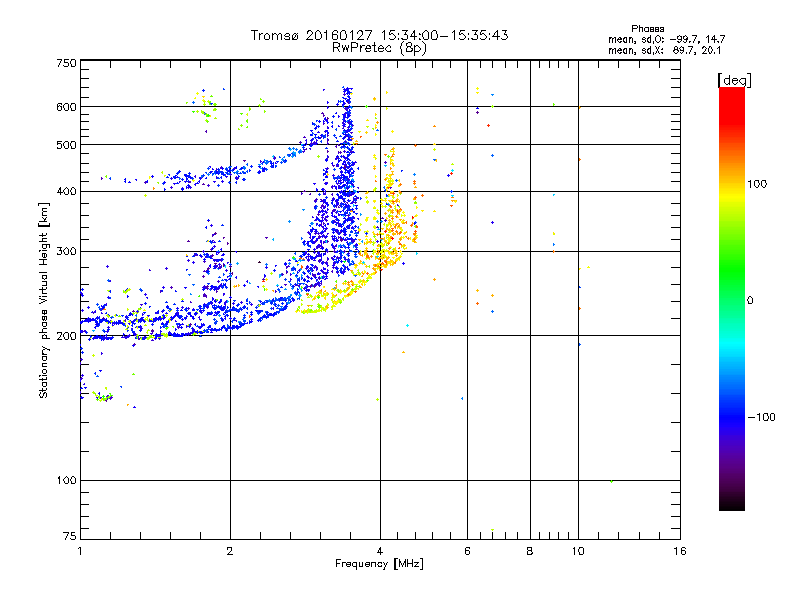Click the y-axis tick label '750'
800x600 pixels.
point(67,63)
